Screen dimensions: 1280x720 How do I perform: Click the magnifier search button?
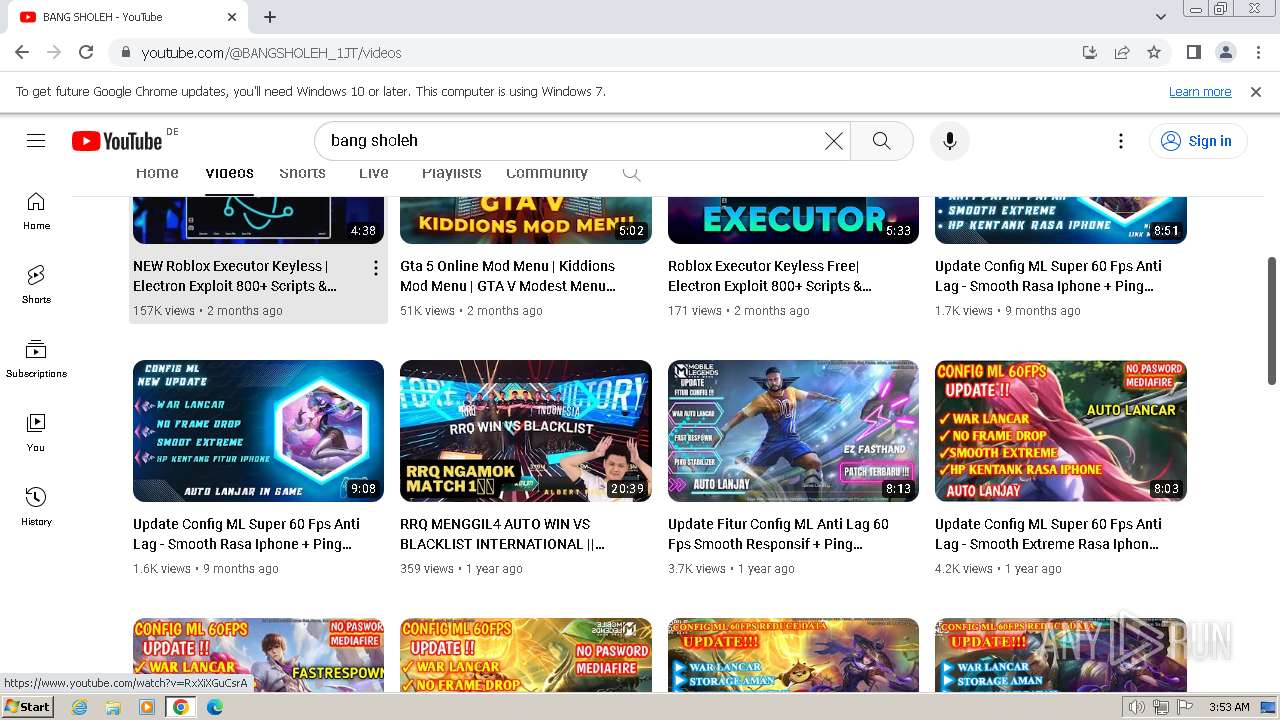(x=881, y=141)
